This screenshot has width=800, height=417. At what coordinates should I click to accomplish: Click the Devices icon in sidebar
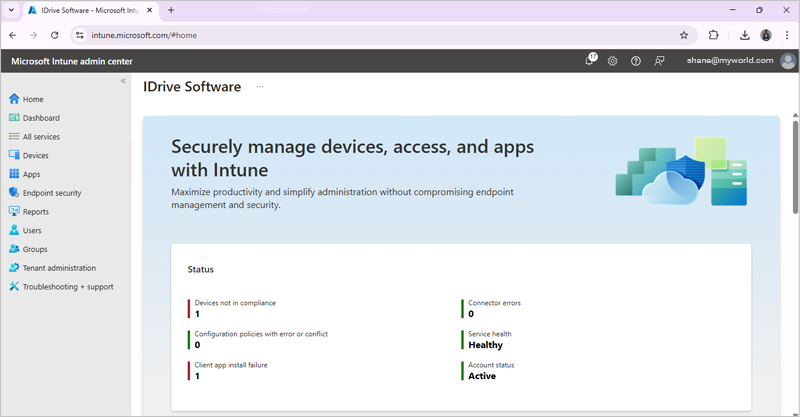[14, 155]
